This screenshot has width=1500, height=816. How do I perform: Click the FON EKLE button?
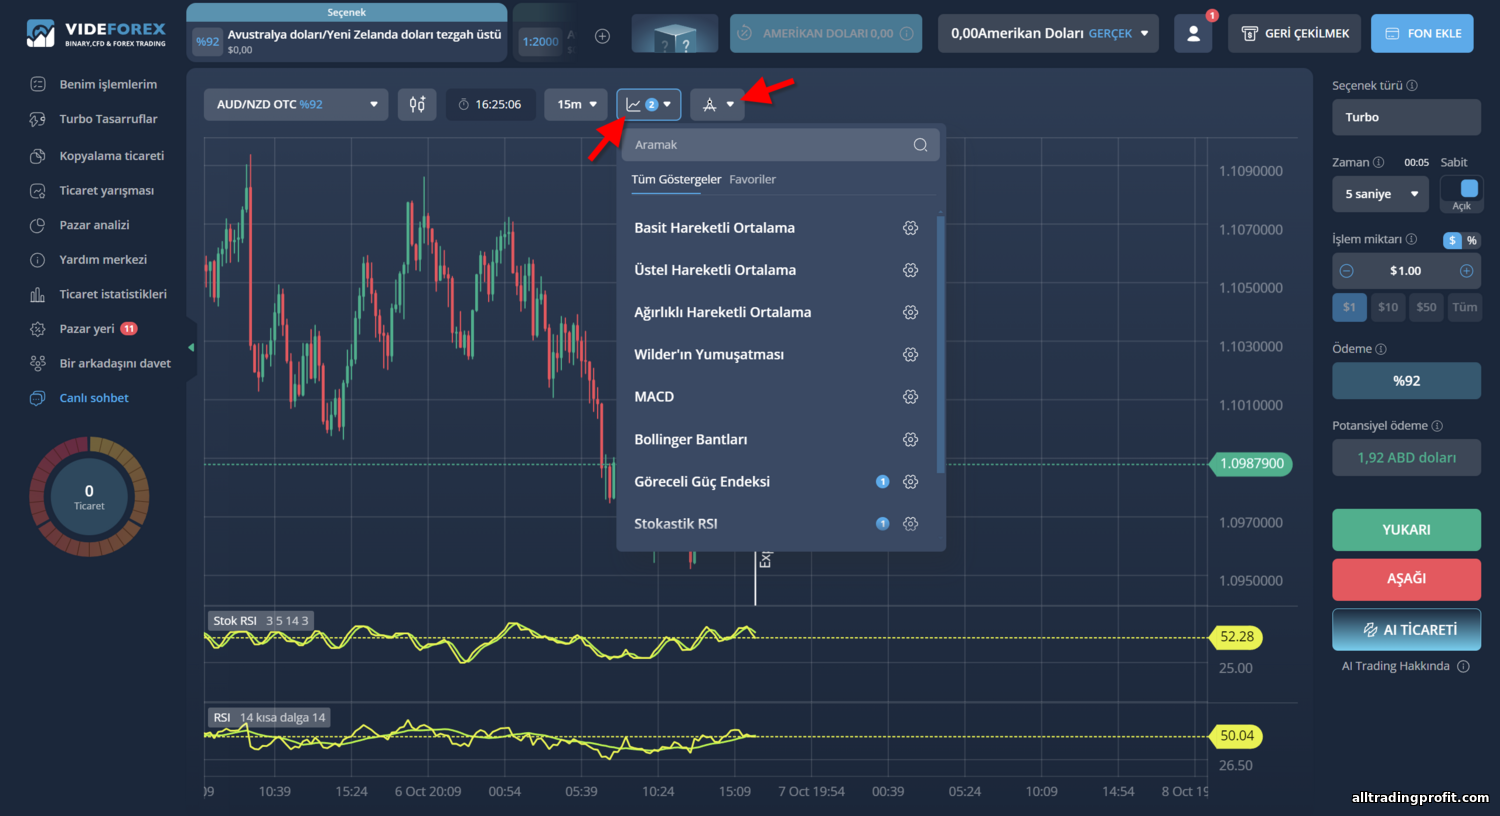pyautogui.click(x=1422, y=33)
